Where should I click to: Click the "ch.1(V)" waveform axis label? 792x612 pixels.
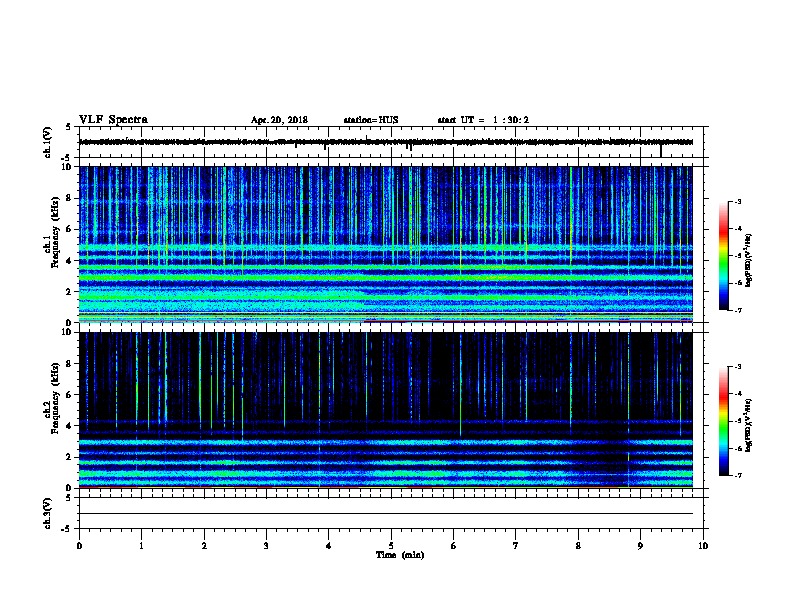[x=48, y=142]
